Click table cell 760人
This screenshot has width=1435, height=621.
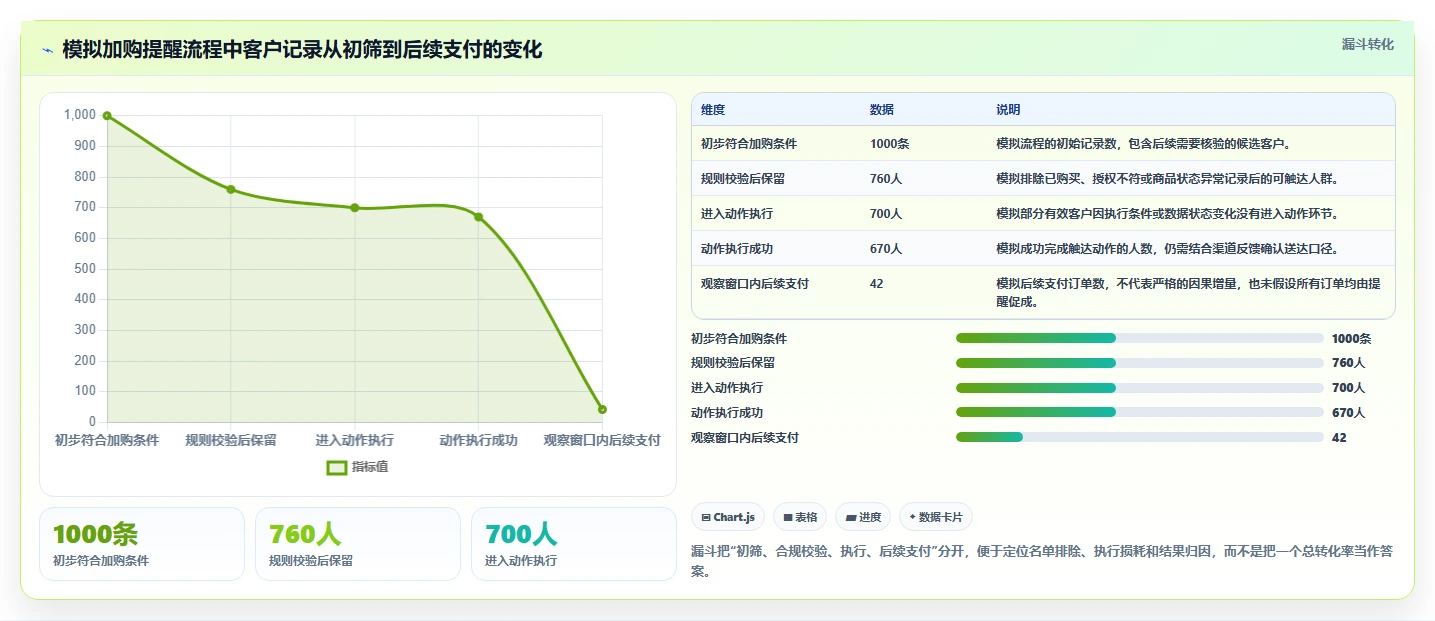(x=886, y=179)
